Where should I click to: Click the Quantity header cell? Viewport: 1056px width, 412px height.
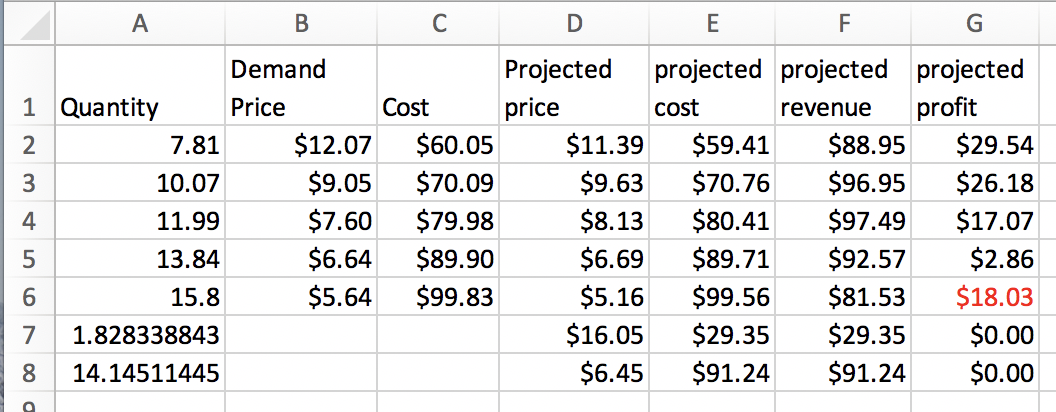140,88
